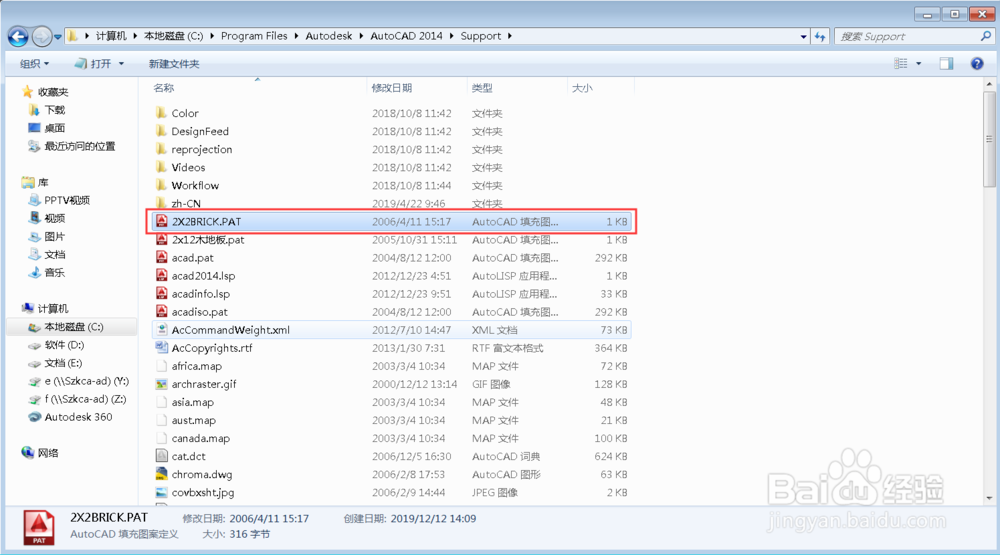Click the AcCopyrights.rtf file icon
This screenshot has width=1000, height=555.
pos(161,348)
